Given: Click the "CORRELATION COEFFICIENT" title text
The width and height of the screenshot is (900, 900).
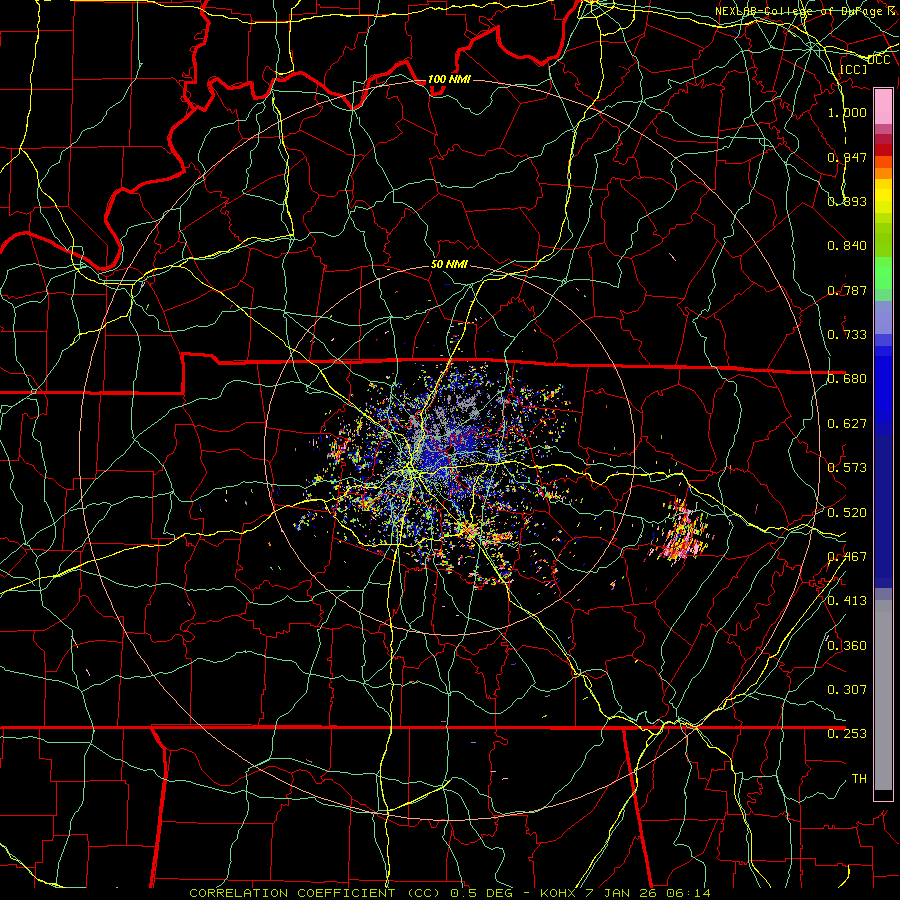Looking at the screenshot, I should coord(292,893).
